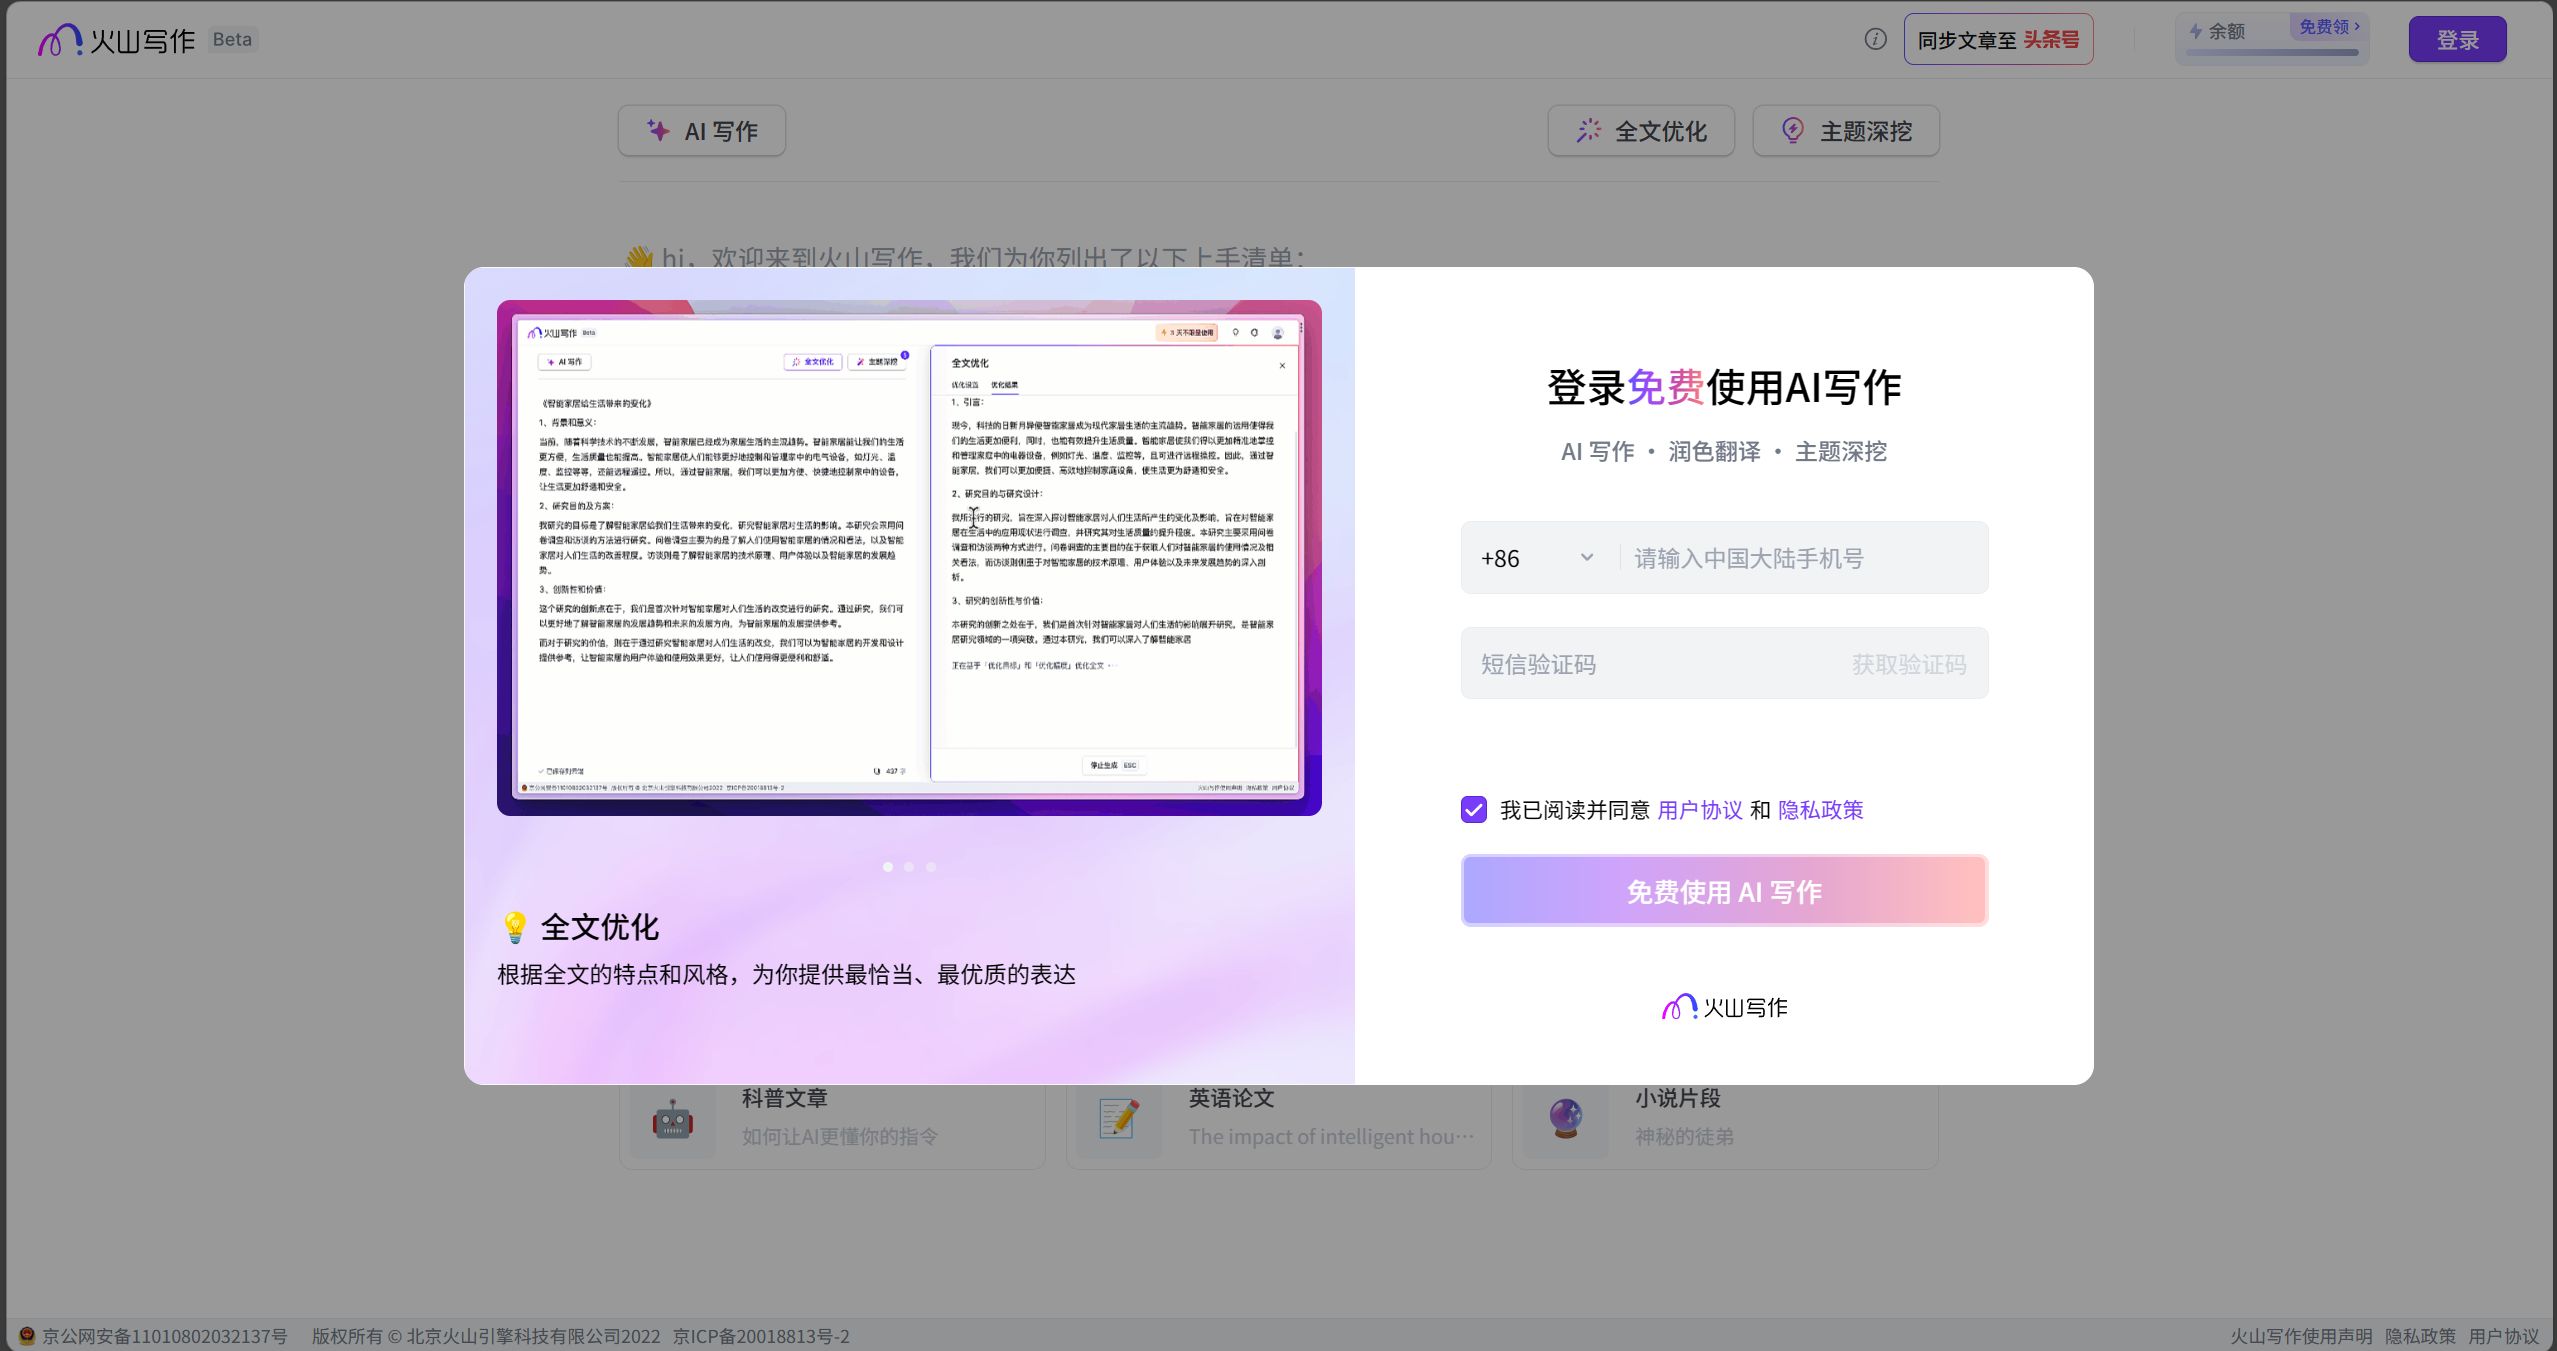Select the third carousel dot indicator
Viewport: 2557px width, 1351px height.
[x=931, y=867]
